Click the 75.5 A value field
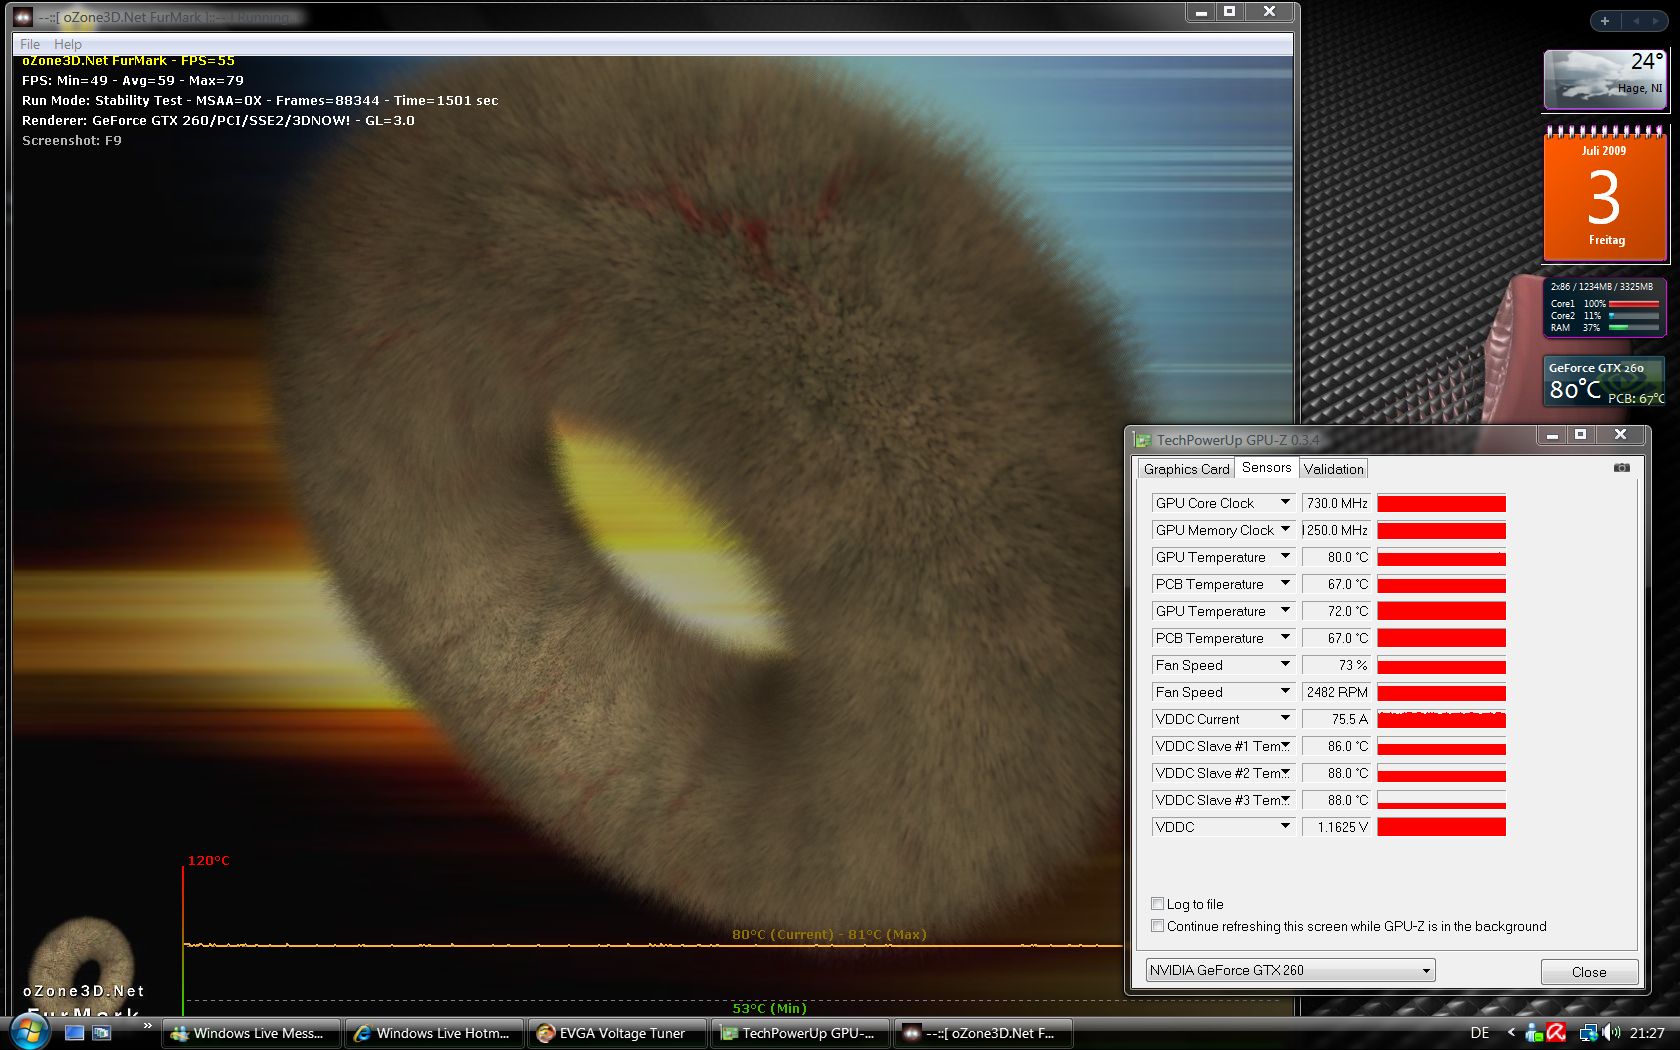Image resolution: width=1680 pixels, height=1050 pixels. [x=1336, y=719]
